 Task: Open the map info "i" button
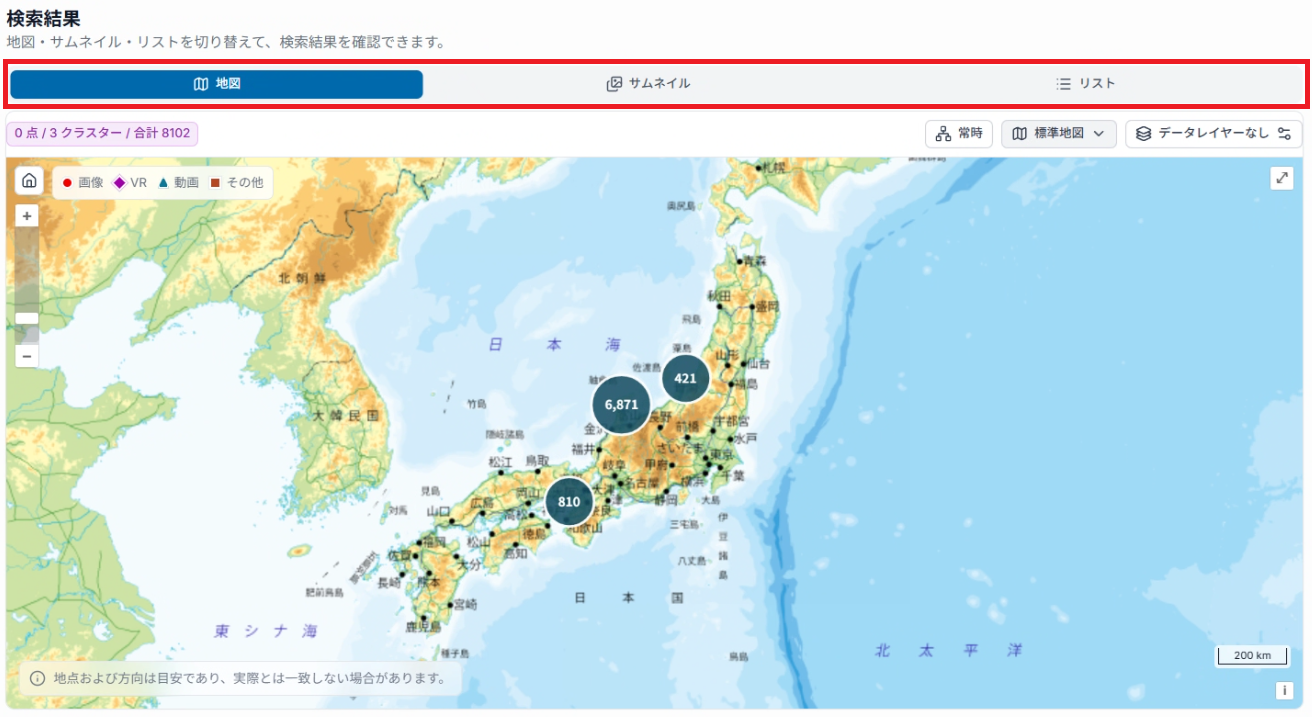click(1285, 690)
